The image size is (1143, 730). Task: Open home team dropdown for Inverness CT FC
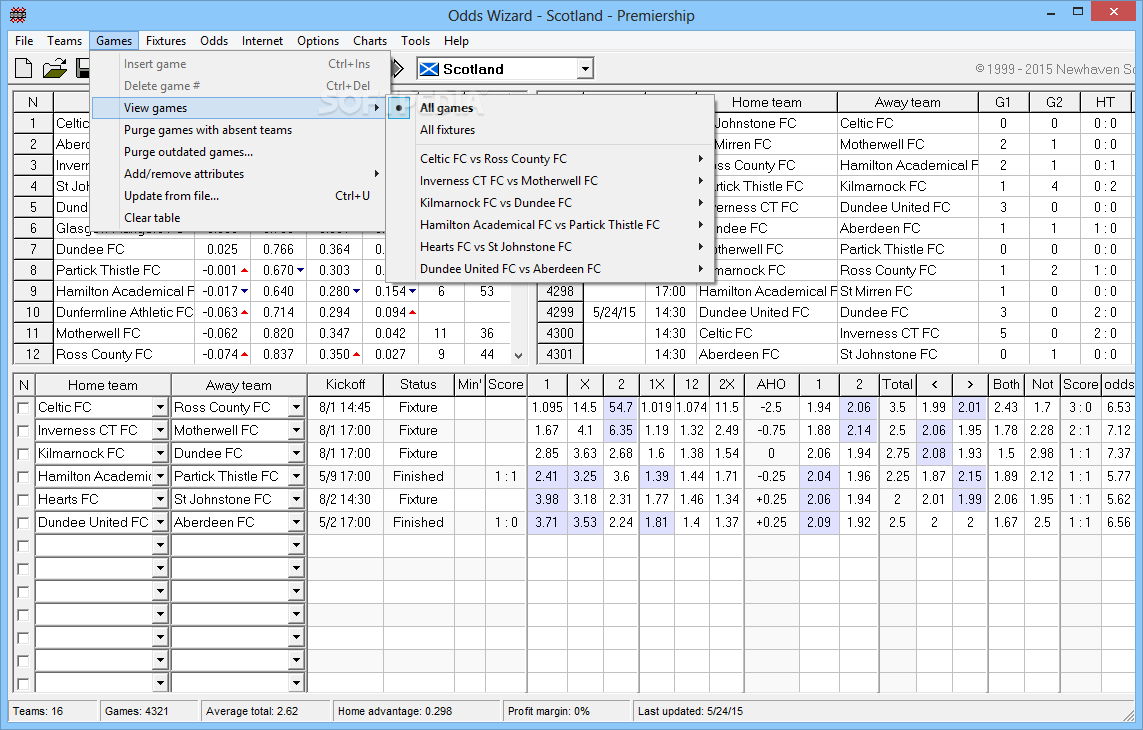click(x=160, y=431)
